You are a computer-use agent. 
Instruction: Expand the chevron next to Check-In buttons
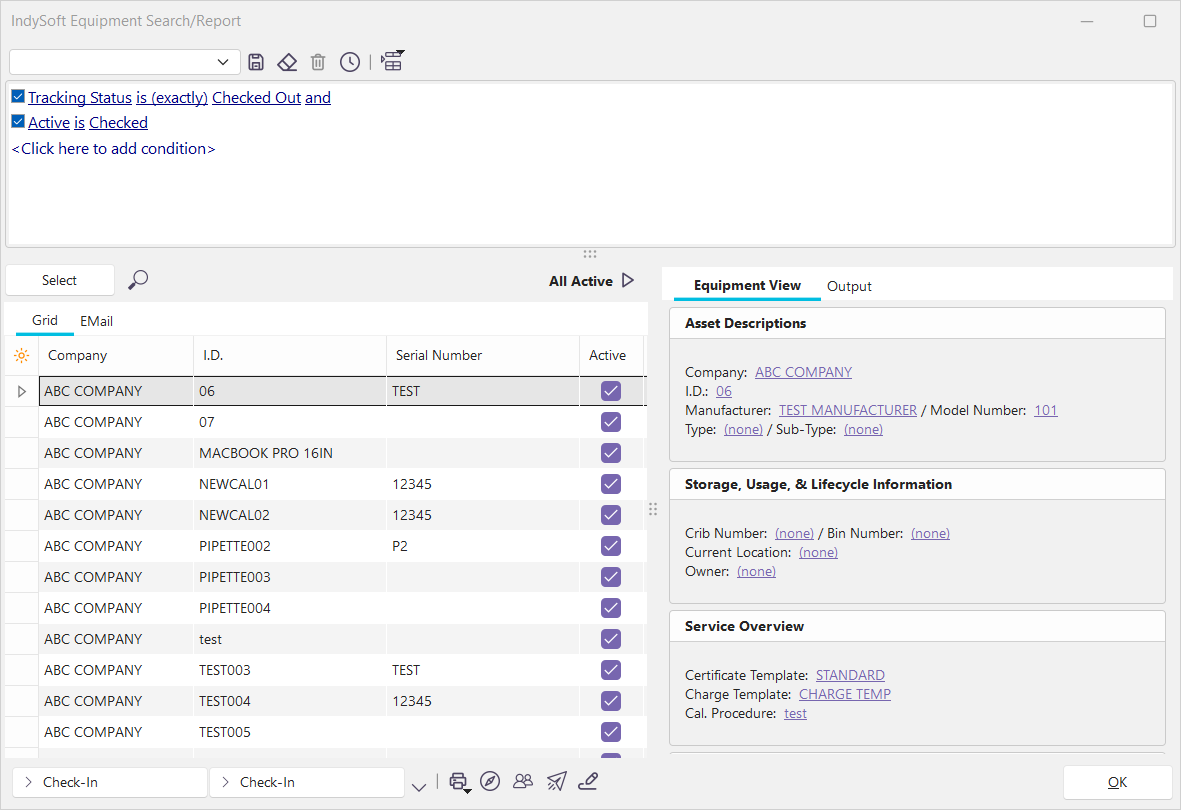419,787
